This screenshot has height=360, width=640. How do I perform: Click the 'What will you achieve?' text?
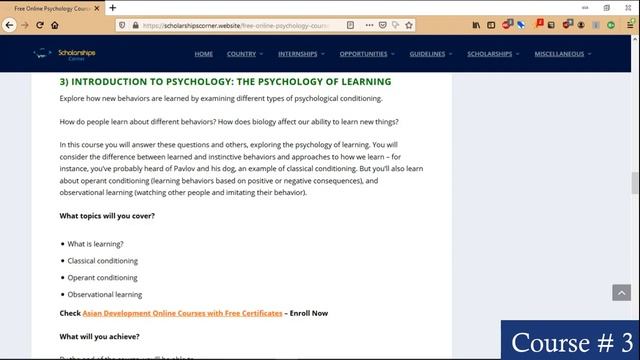click(99, 337)
